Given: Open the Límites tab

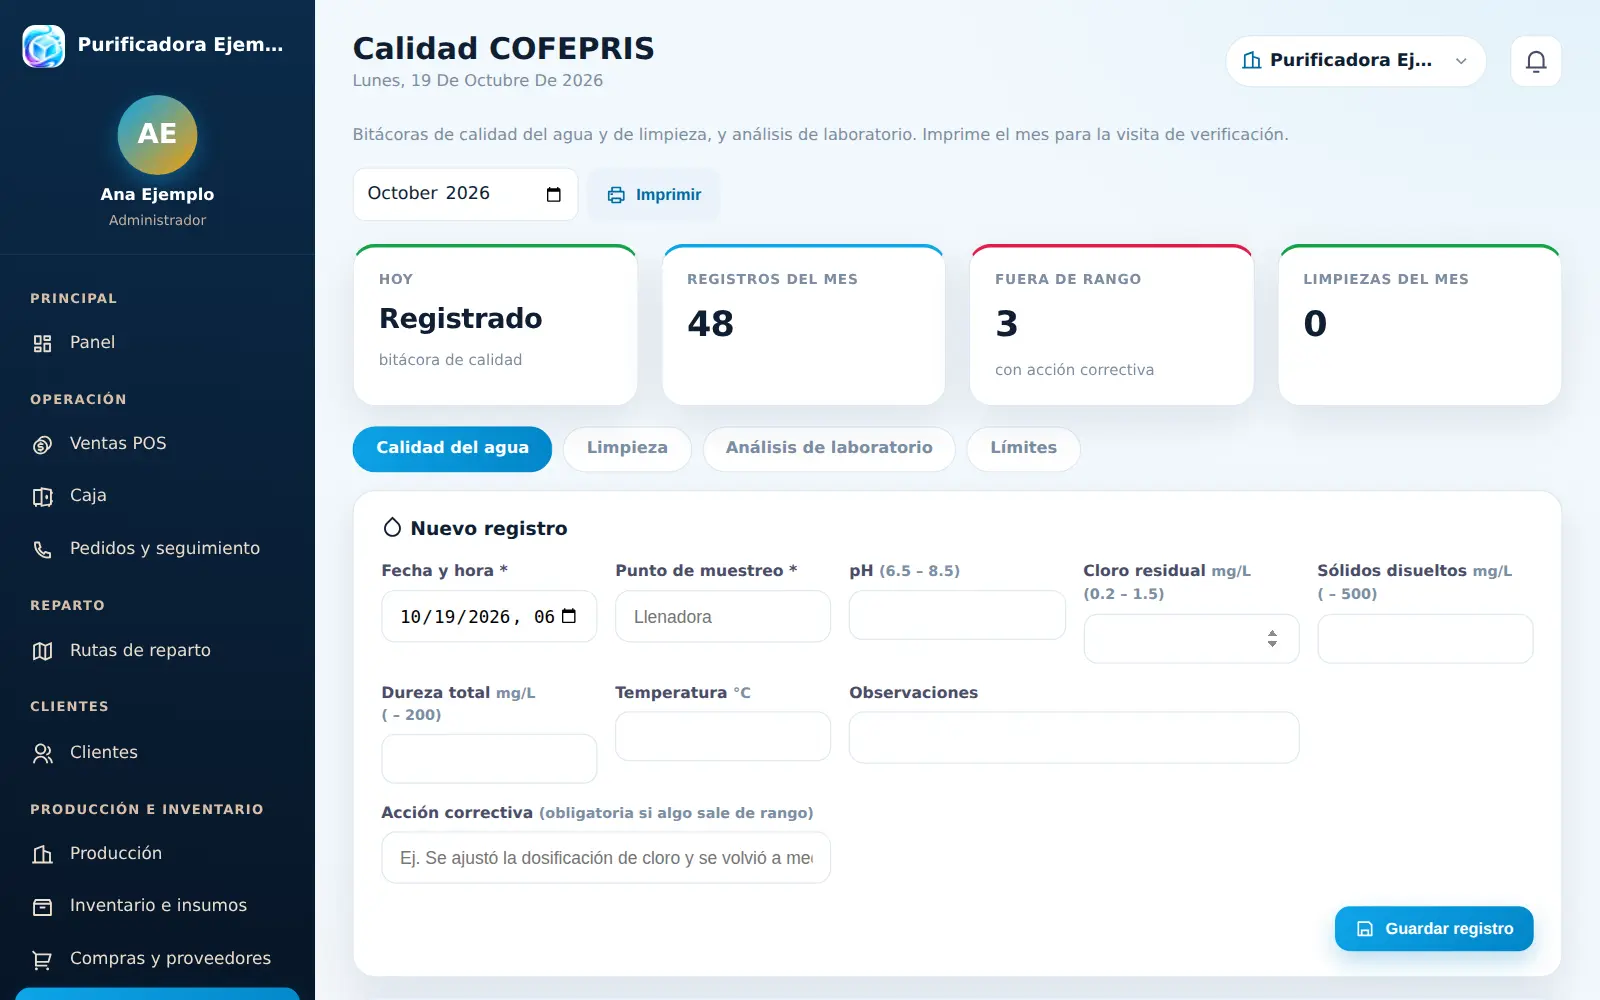Looking at the screenshot, I should 1023,449.
